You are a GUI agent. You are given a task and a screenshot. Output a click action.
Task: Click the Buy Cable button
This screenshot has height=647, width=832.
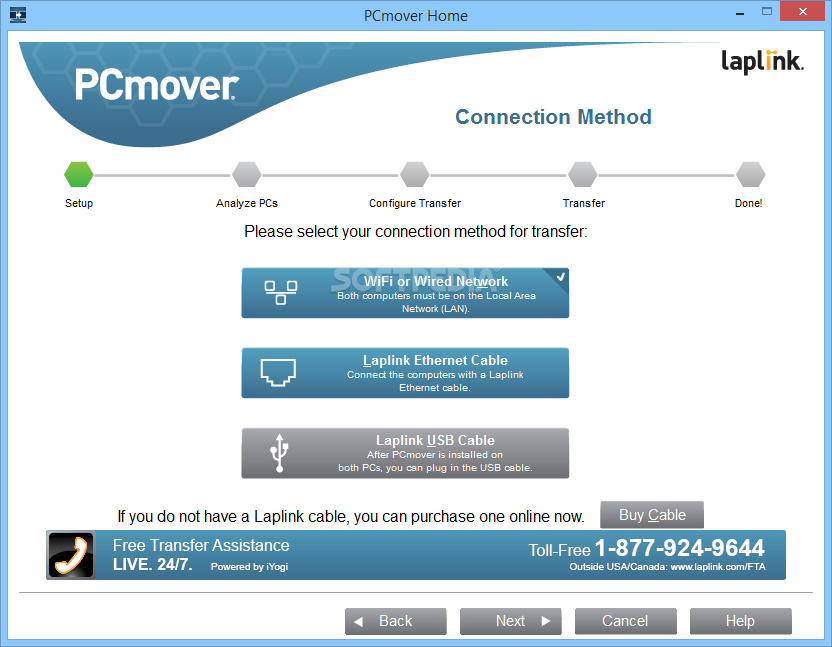[652, 515]
